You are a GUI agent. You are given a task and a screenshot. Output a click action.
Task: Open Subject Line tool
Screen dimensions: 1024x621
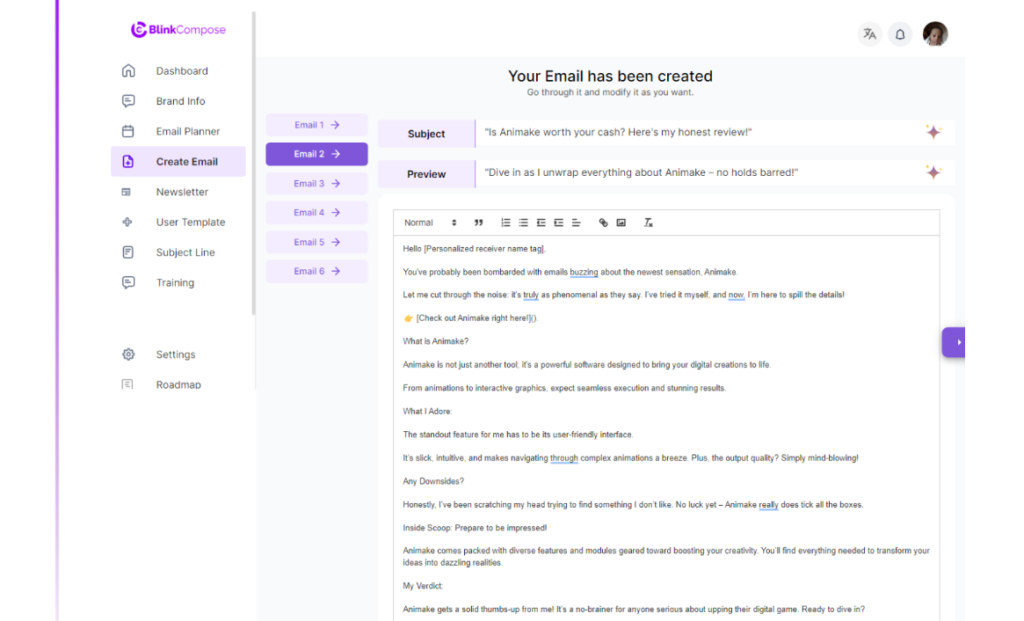tap(185, 252)
